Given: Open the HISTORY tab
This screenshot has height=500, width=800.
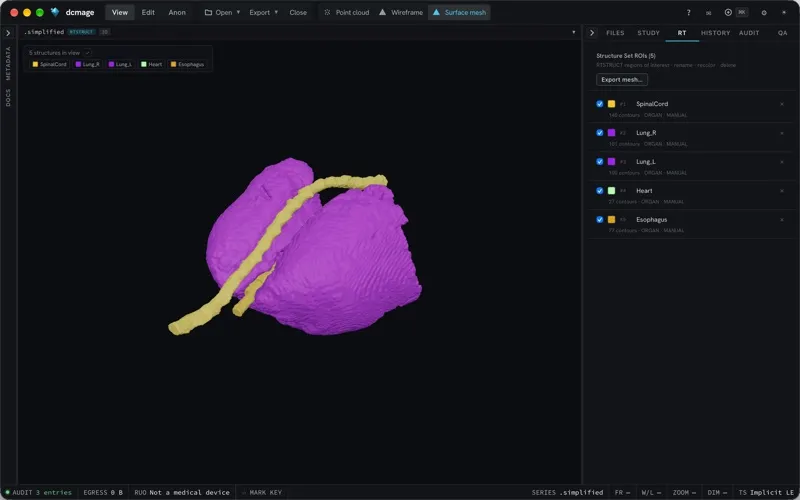Looking at the screenshot, I should click(x=715, y=33).
